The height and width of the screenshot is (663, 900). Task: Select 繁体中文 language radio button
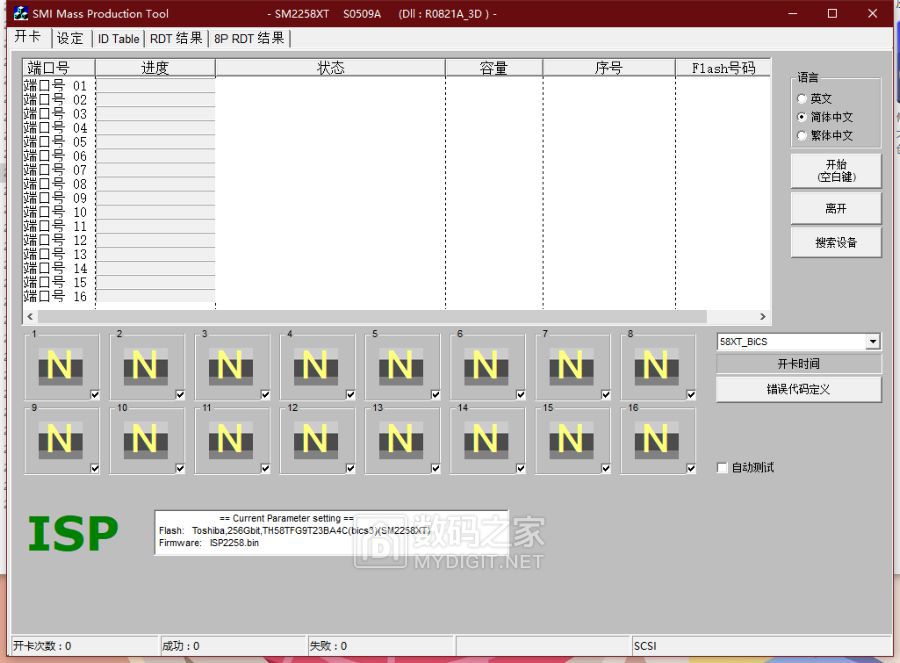(x=802, y=136)
